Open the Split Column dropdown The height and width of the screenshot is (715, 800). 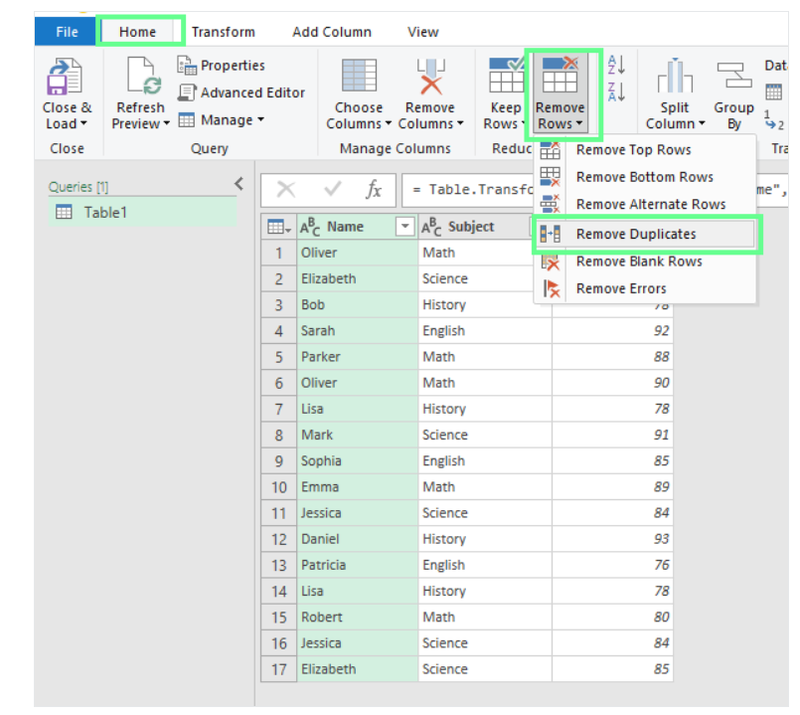click(x=702, y=124)
